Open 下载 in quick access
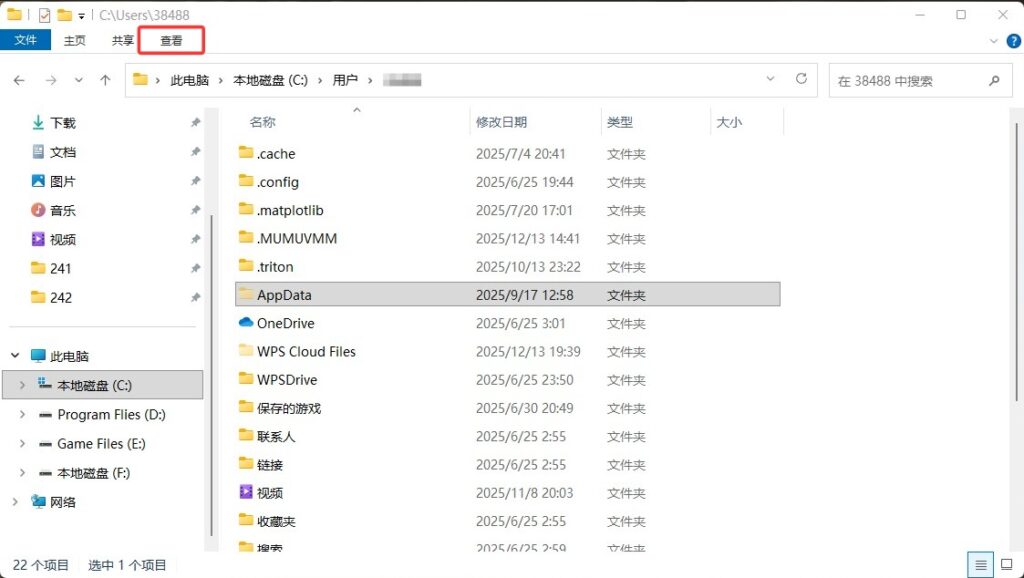Image resolution: width=1024 pixels, height=578 pixels. point(63,123)
